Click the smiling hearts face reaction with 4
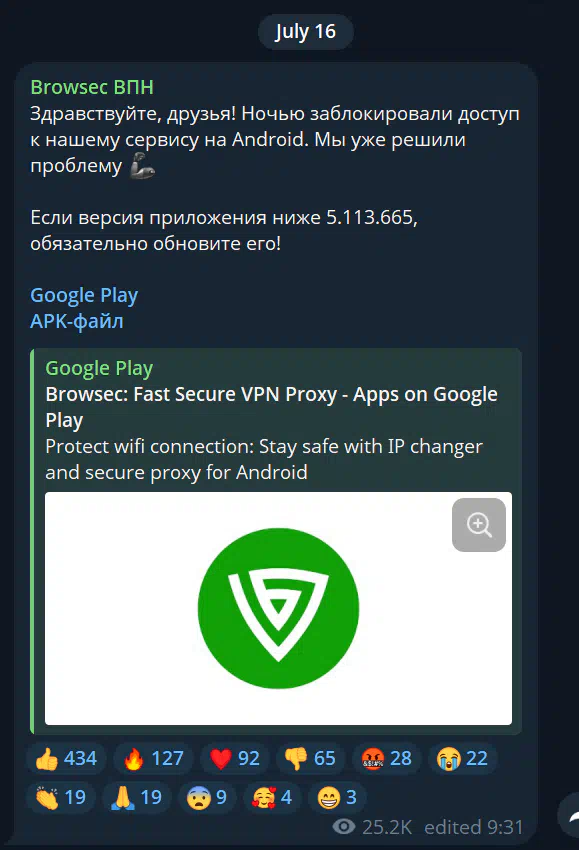579x850 pixels. tap(272, 797)
